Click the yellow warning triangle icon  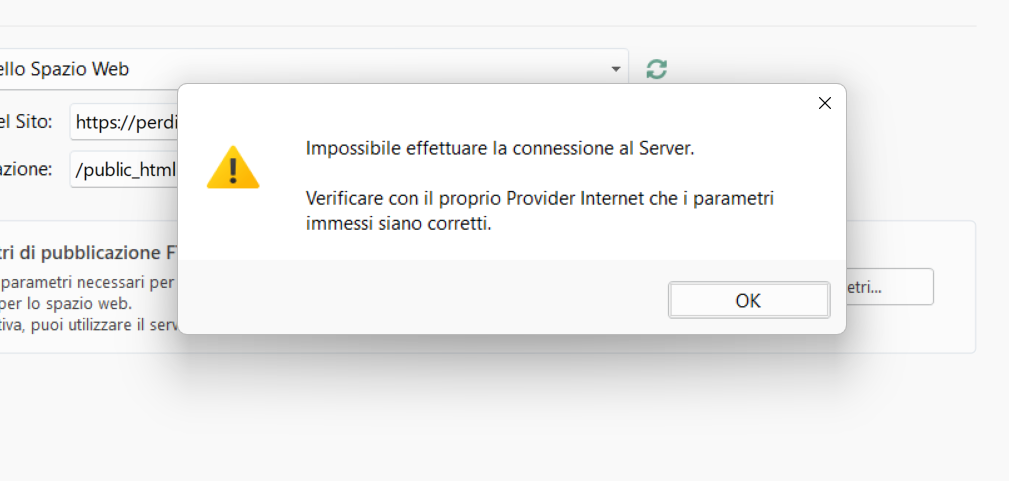pos(233,167)
